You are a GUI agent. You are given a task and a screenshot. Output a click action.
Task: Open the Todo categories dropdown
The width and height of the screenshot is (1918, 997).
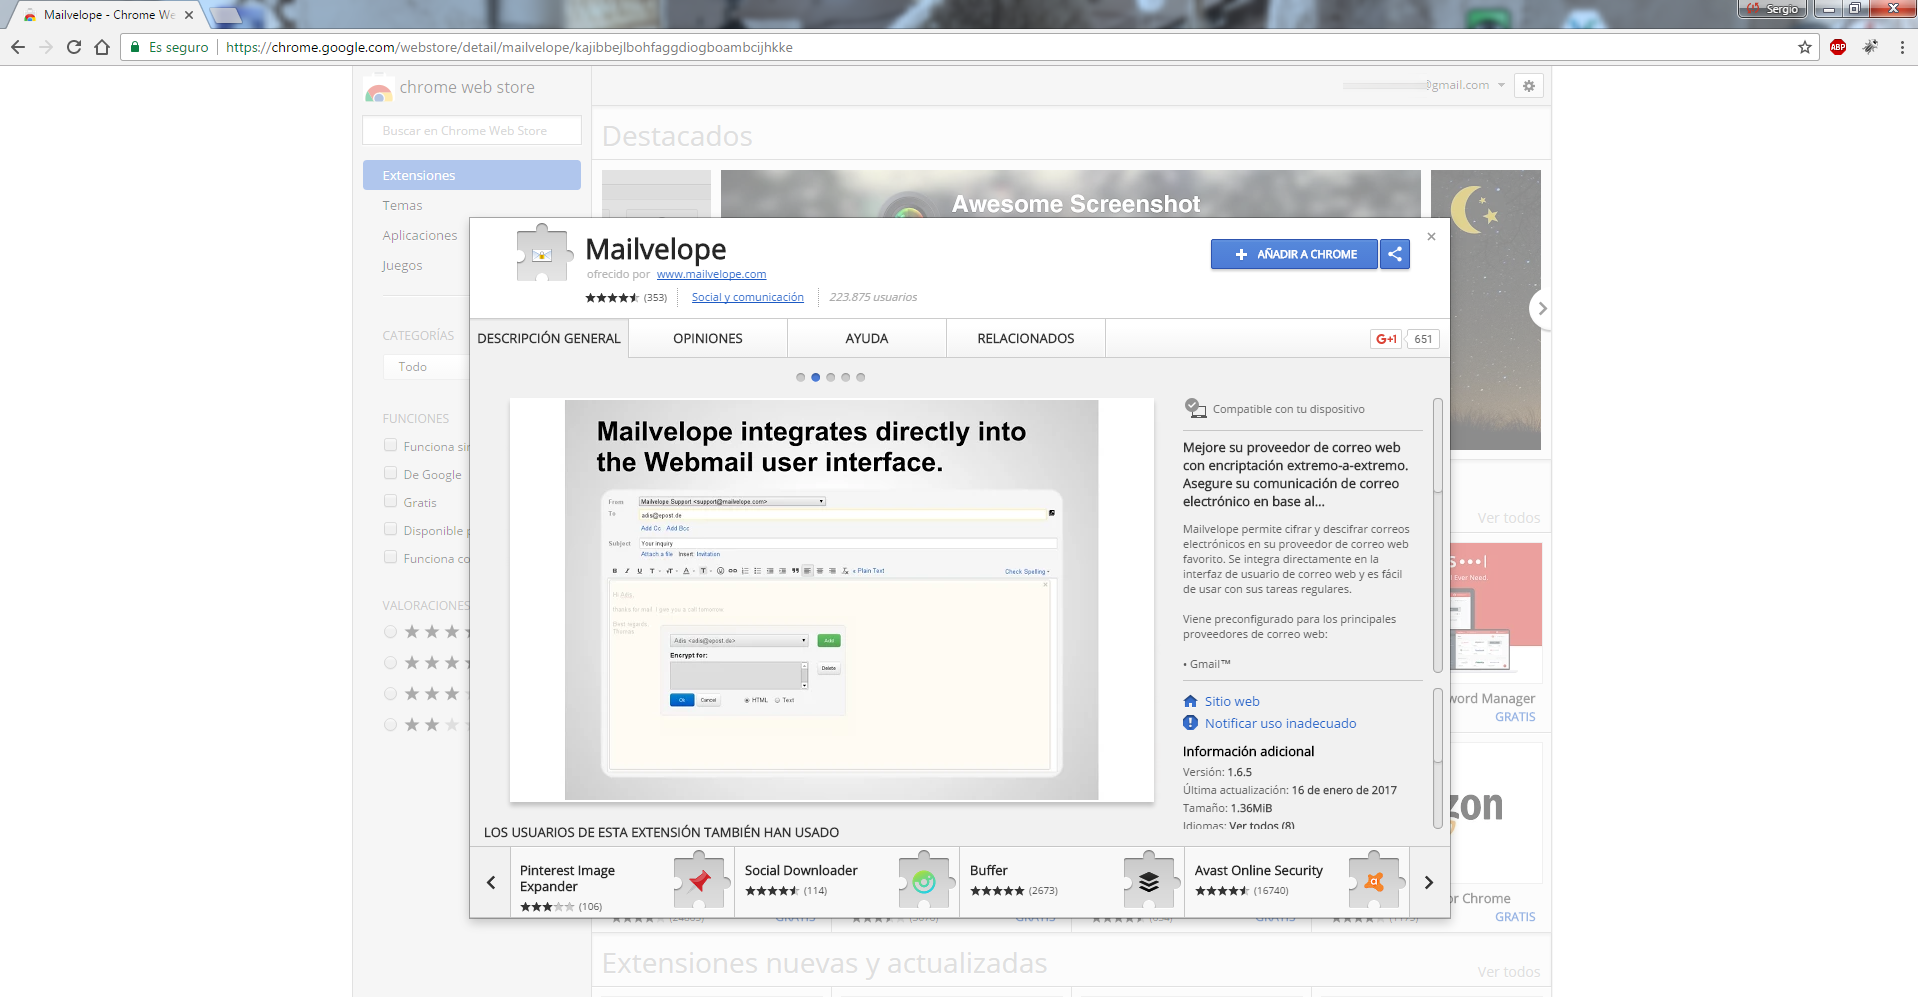(426, 367)
